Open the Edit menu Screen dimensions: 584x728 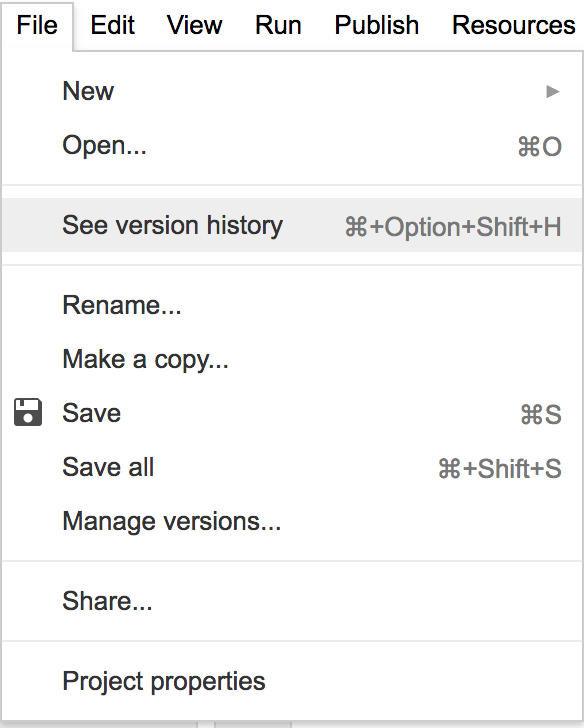coord(113,25)
